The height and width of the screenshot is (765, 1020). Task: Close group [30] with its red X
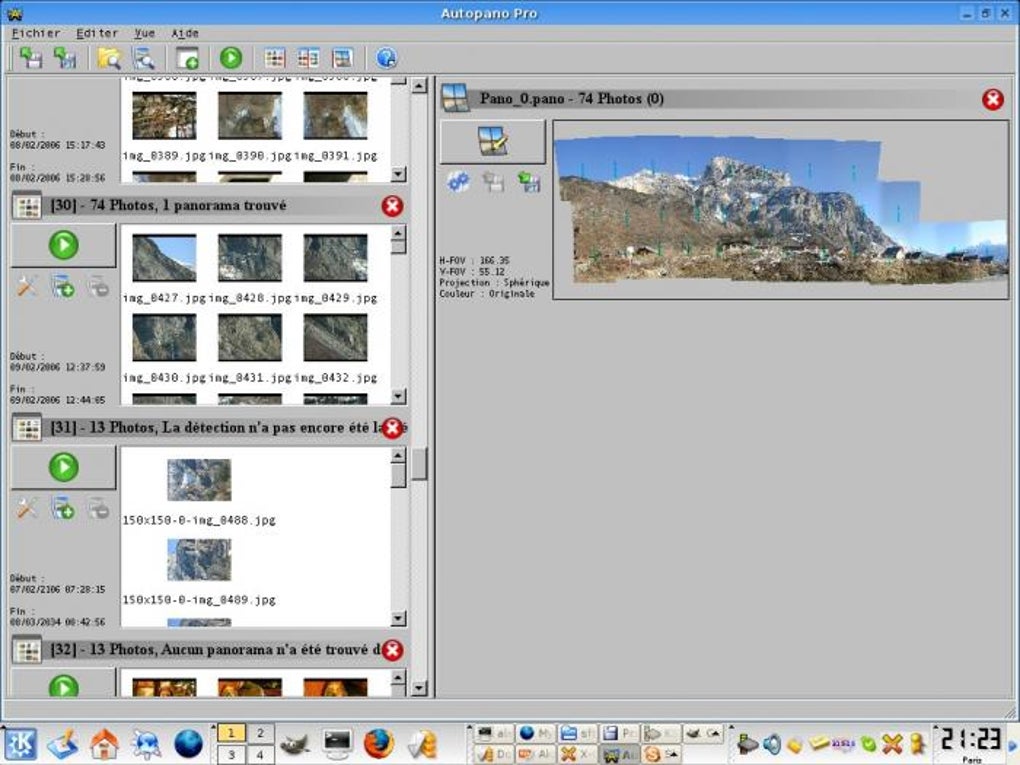392,206
